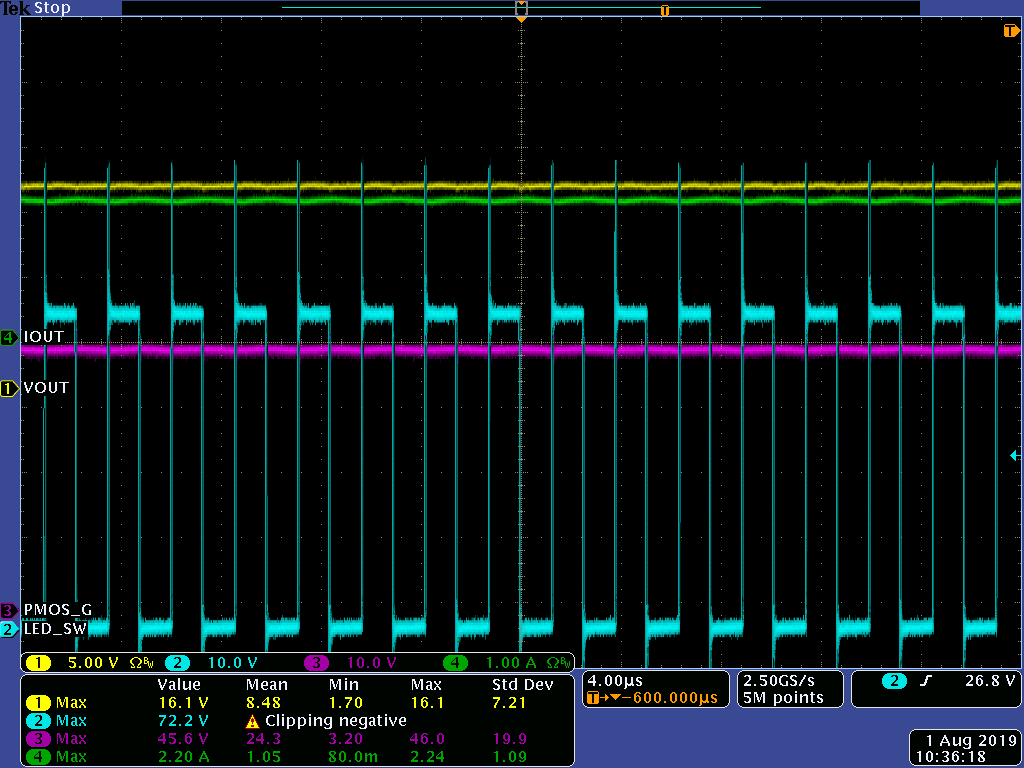The width and height of the screenshot is (1024, 768).
Task: Click the 16.1 V value in channel 1 row
Action: pyautogui.click(x=183, y=703)
